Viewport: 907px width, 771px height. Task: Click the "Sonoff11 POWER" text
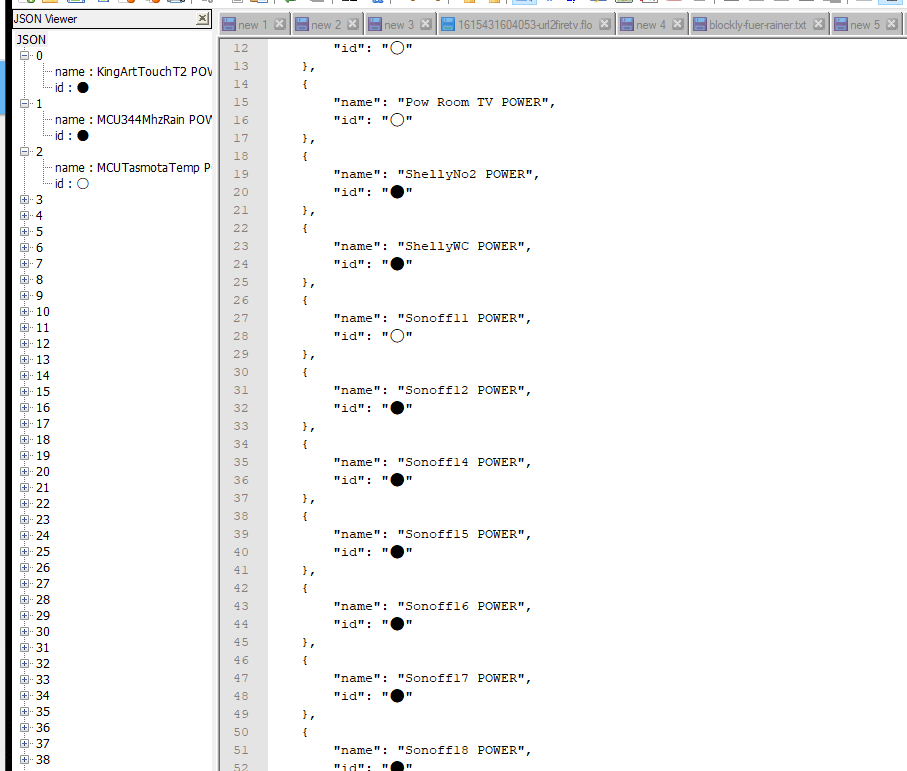[461, 319]
